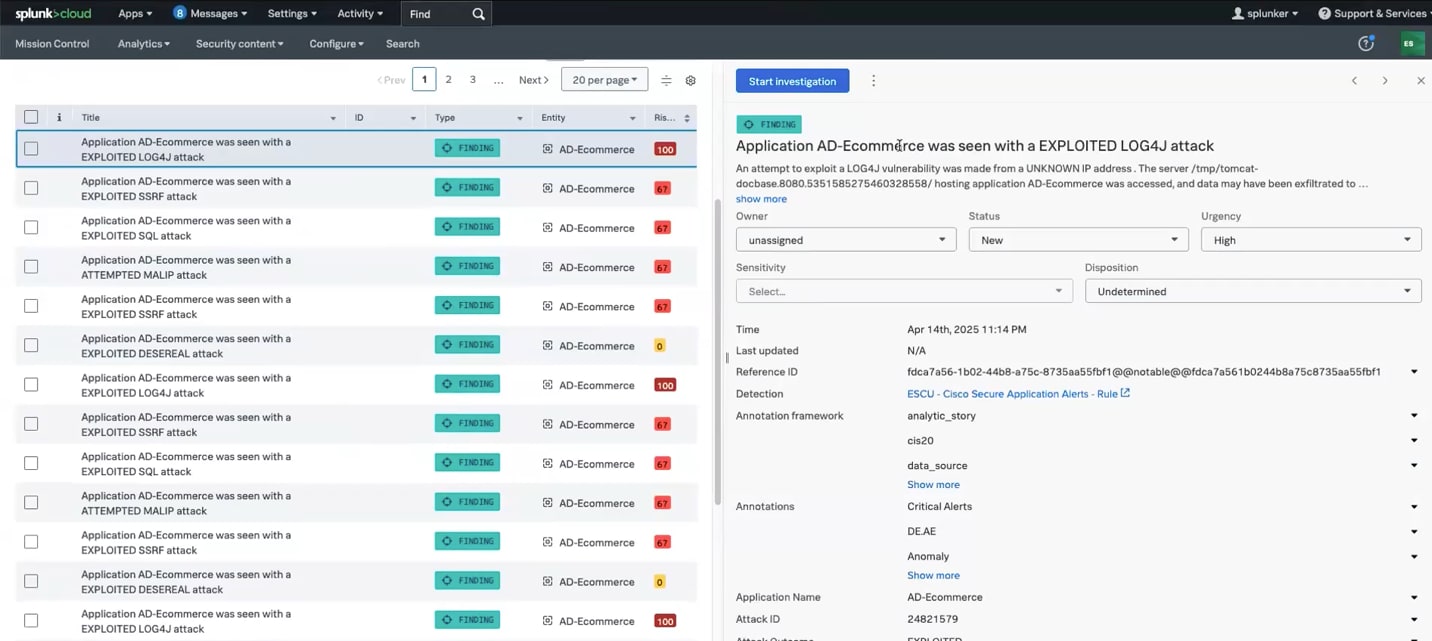Image resolution: width=1432 pixels, height=641 pixels.
Task: Check the first EXPLOITED SQL attack row
Action: pos(31,228)
